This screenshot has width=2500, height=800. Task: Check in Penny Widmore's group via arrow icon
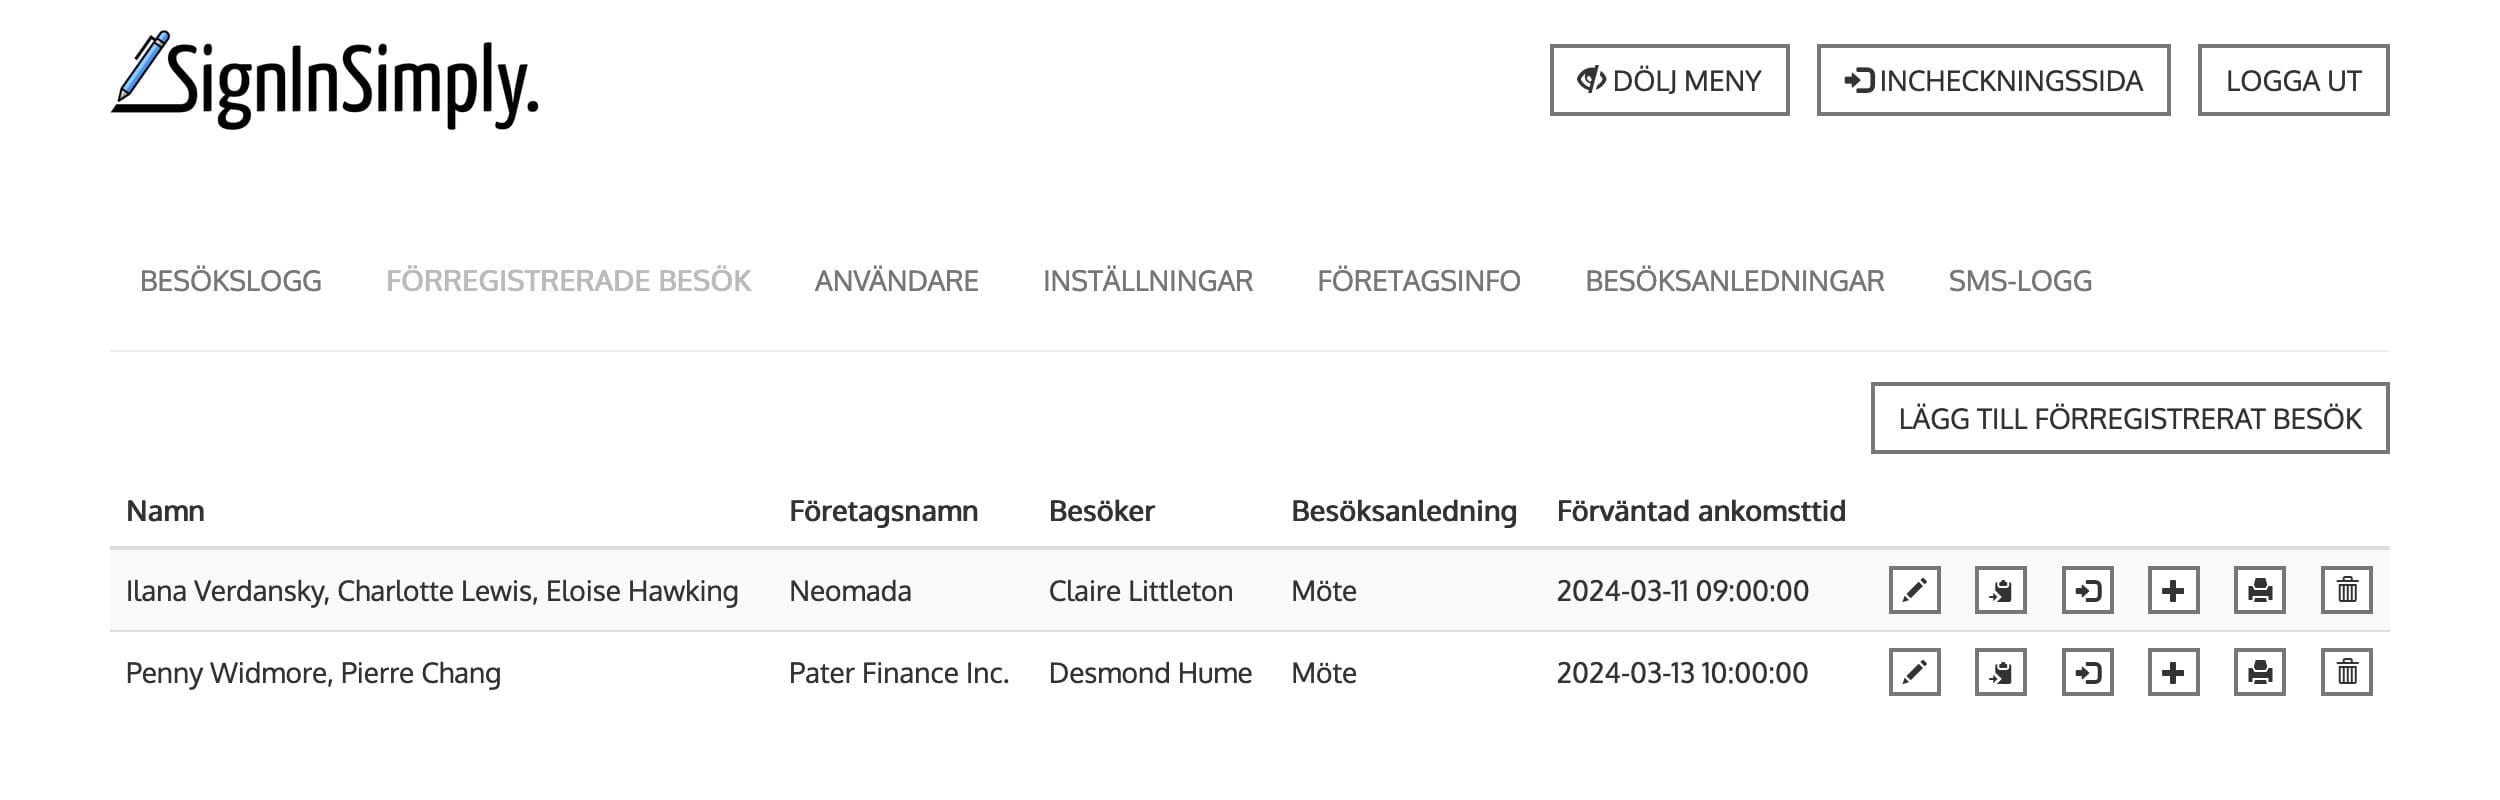coord(2087,672)
